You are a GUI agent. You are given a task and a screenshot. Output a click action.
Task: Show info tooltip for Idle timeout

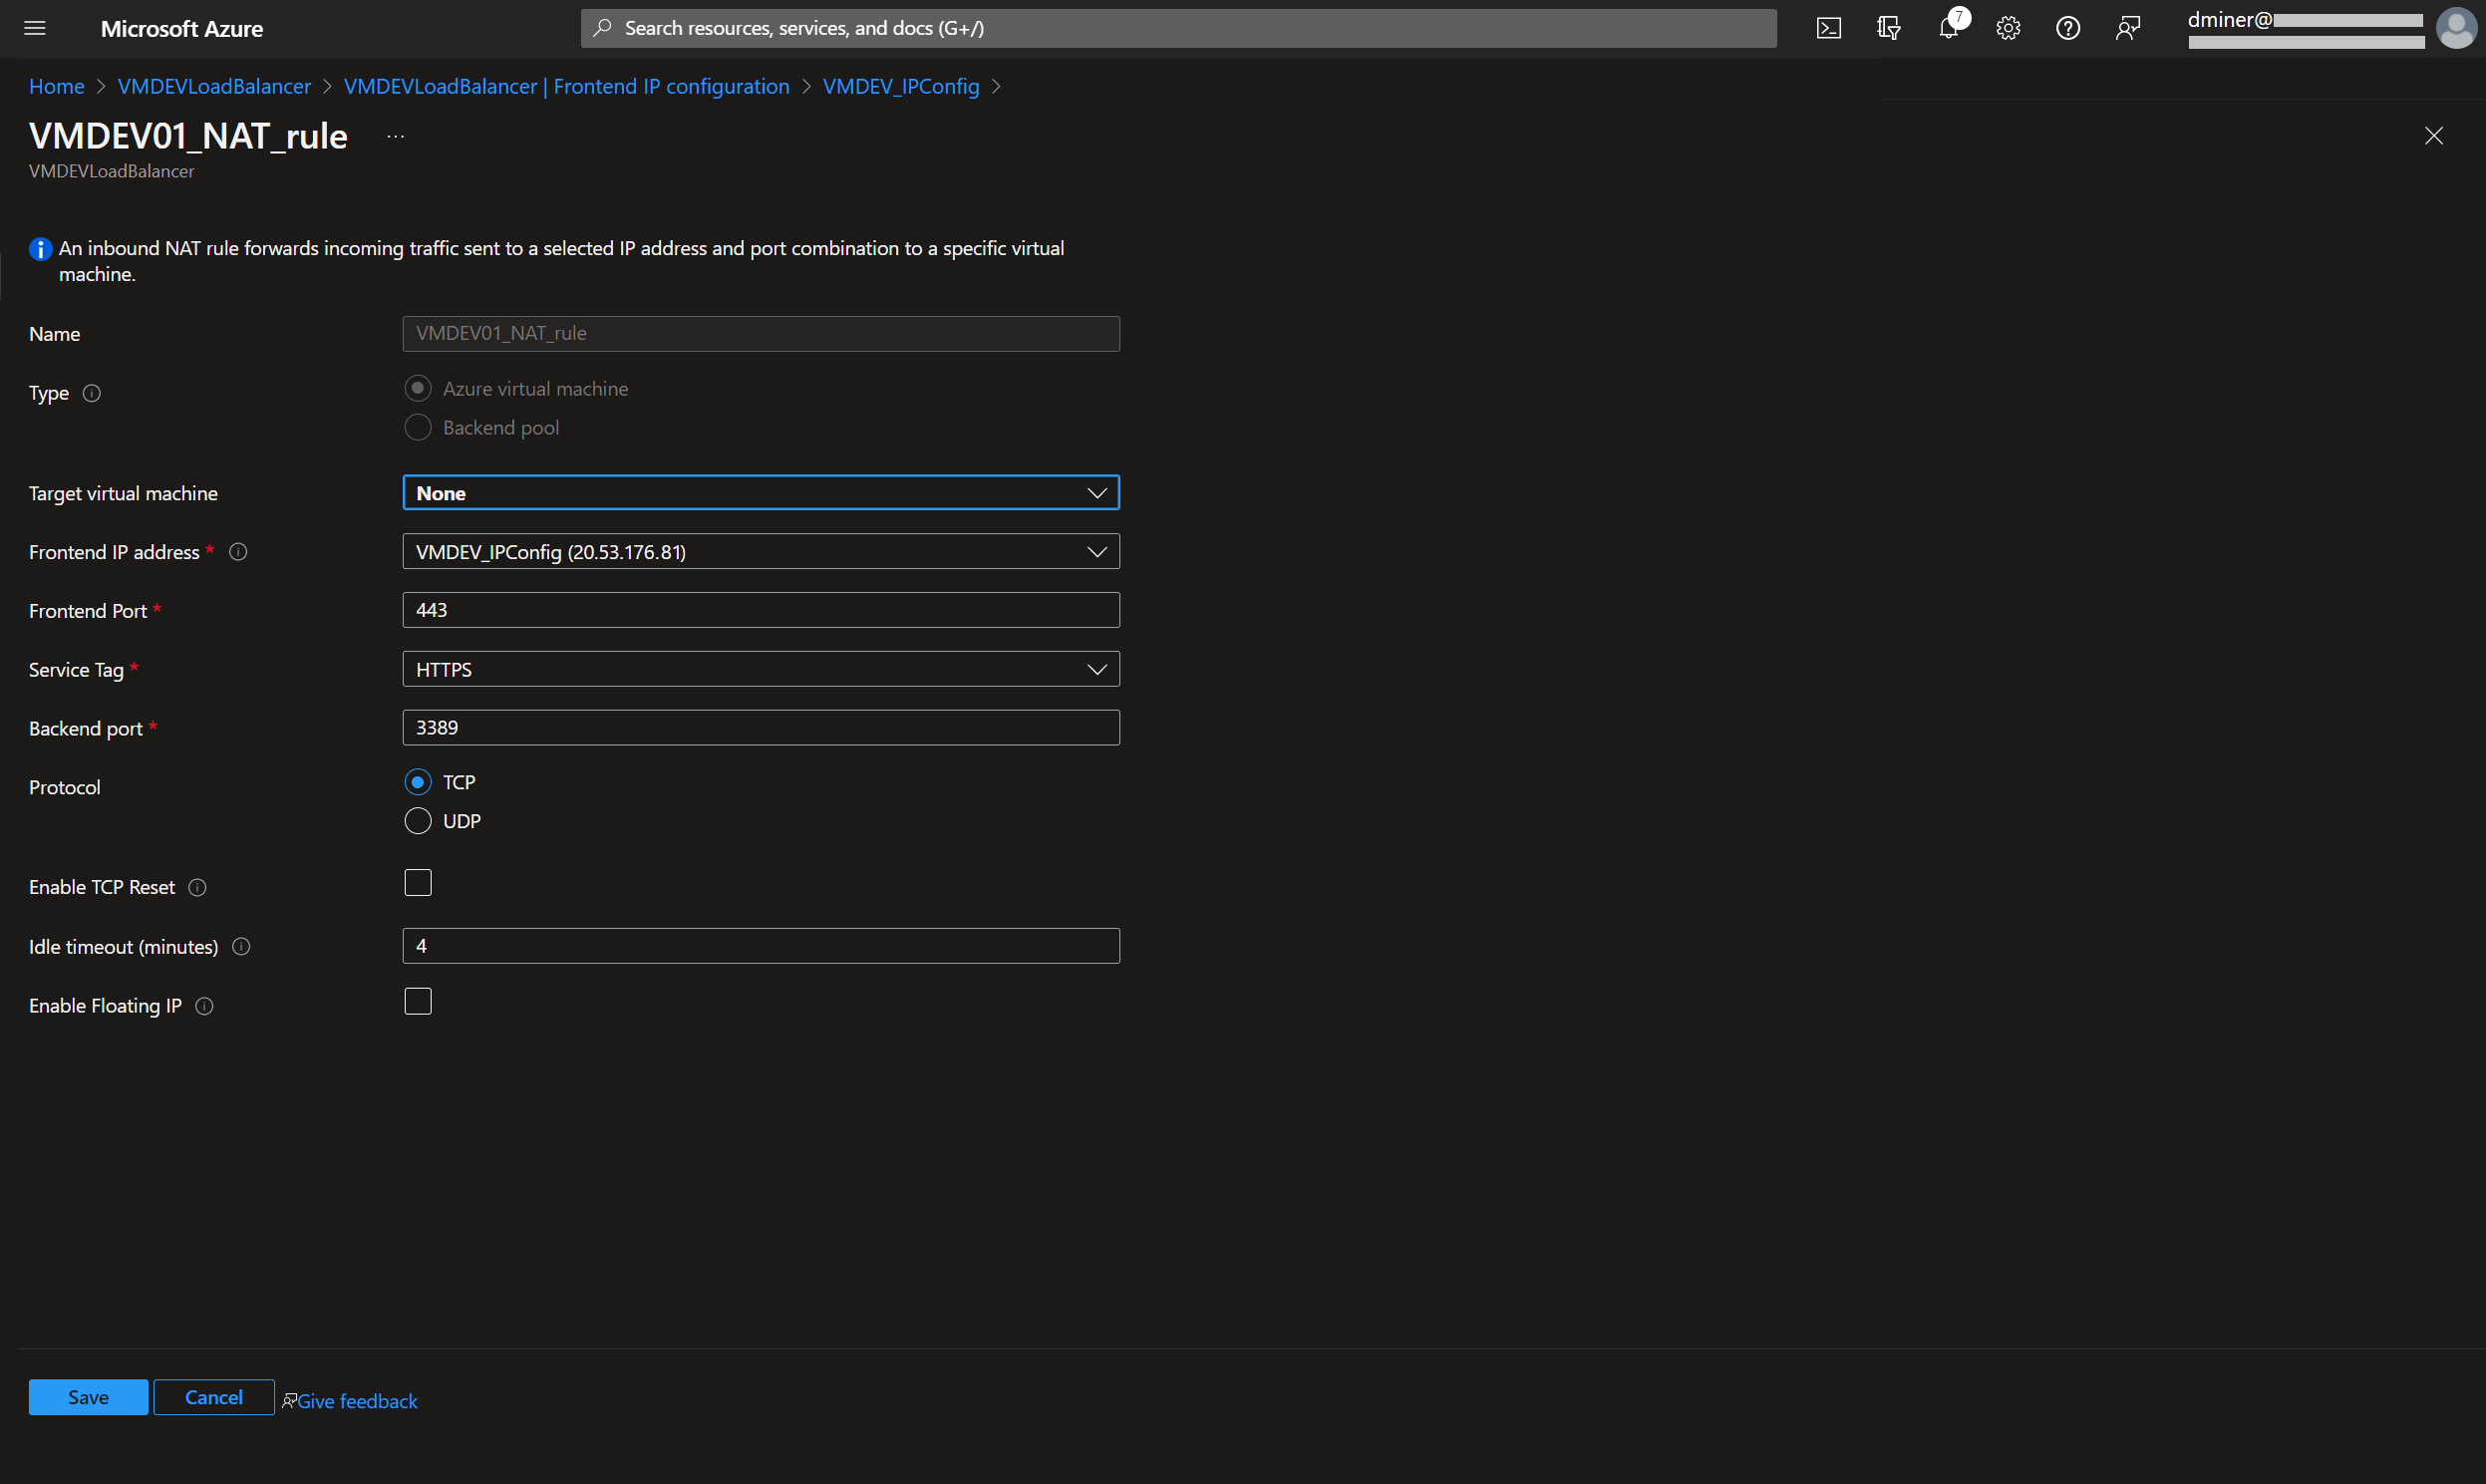pyautogui.click(x=241, y=947)
